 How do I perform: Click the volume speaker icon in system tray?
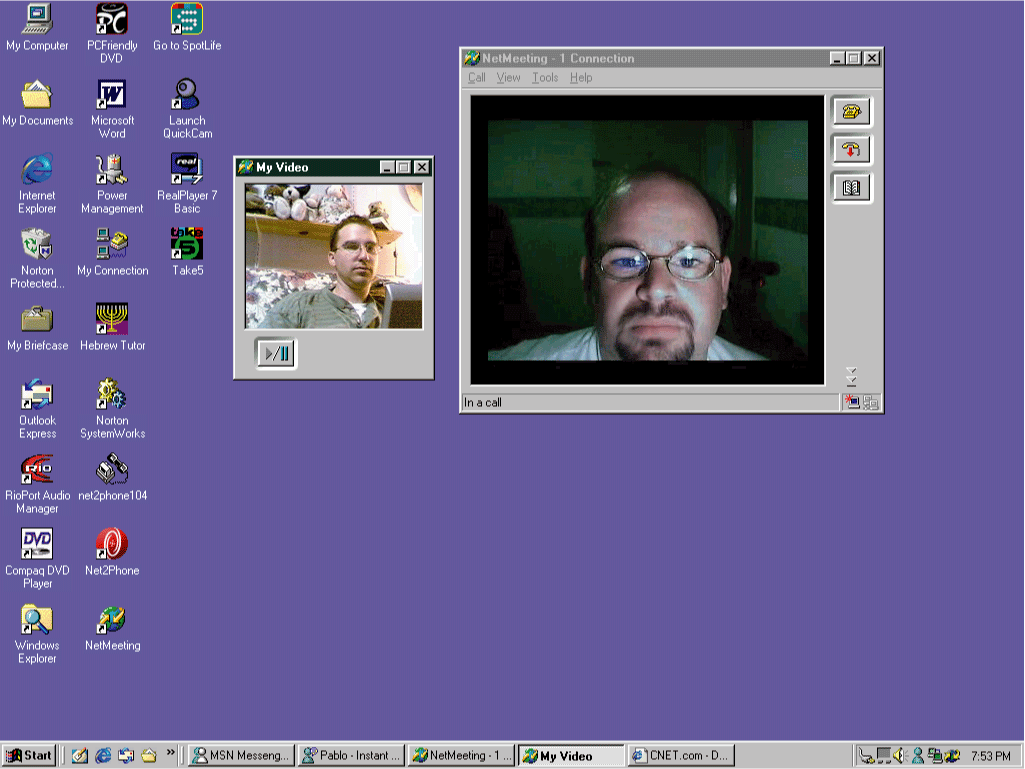[900, 755]
